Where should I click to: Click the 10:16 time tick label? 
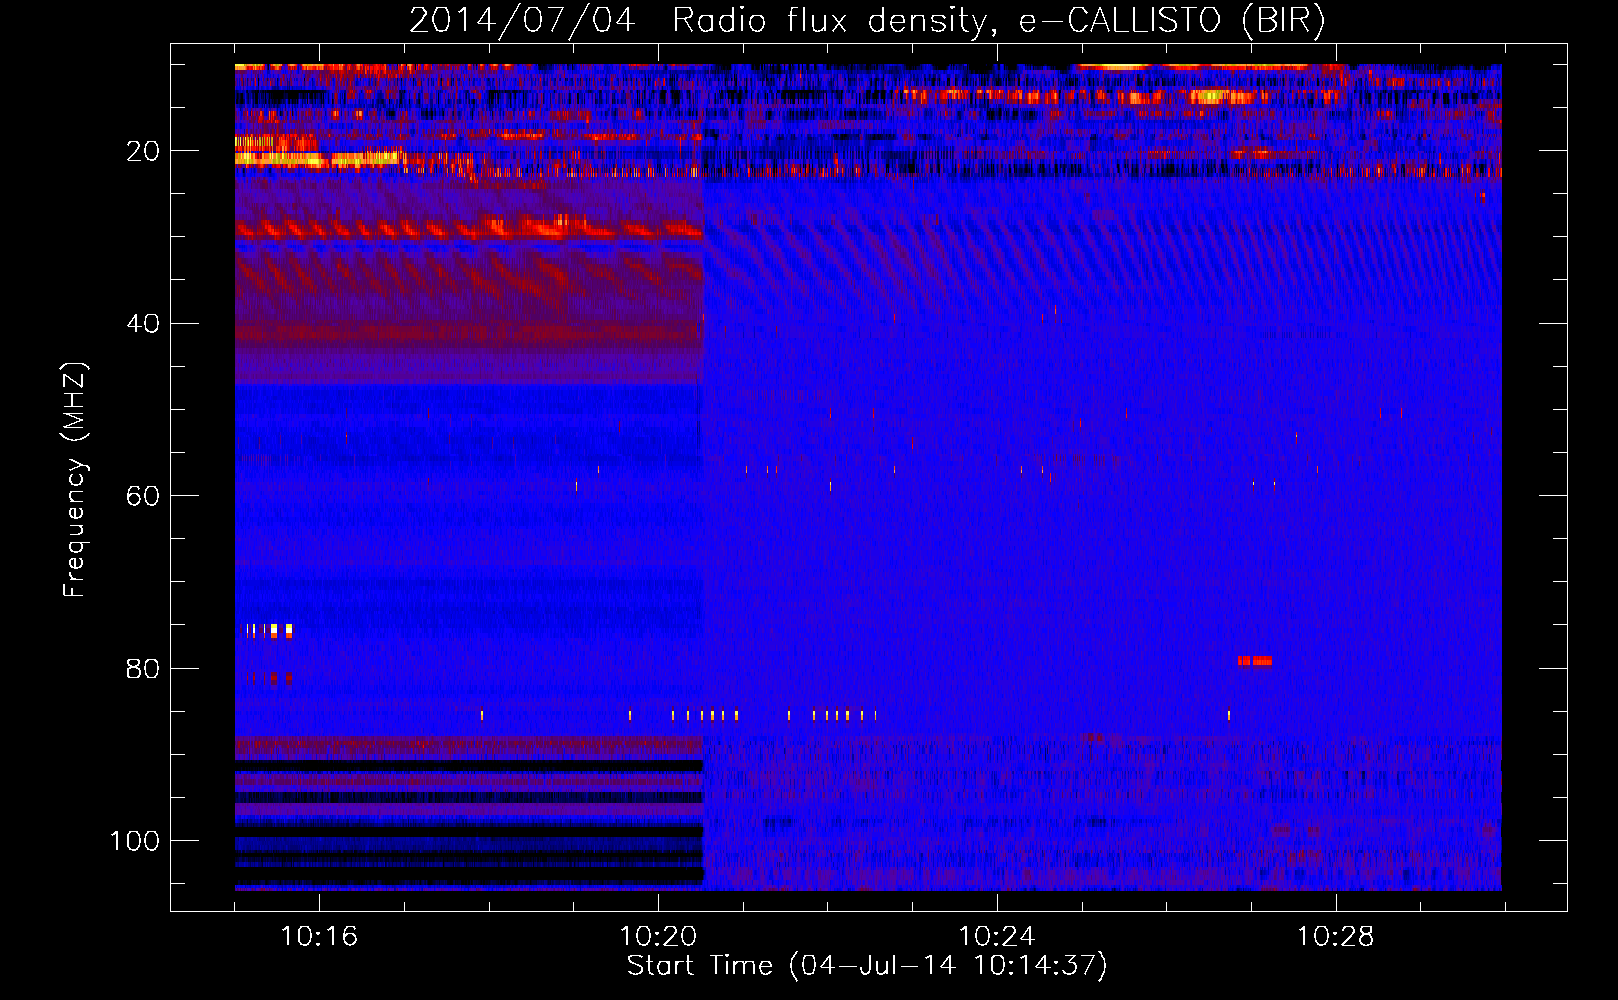coord(319,936)
